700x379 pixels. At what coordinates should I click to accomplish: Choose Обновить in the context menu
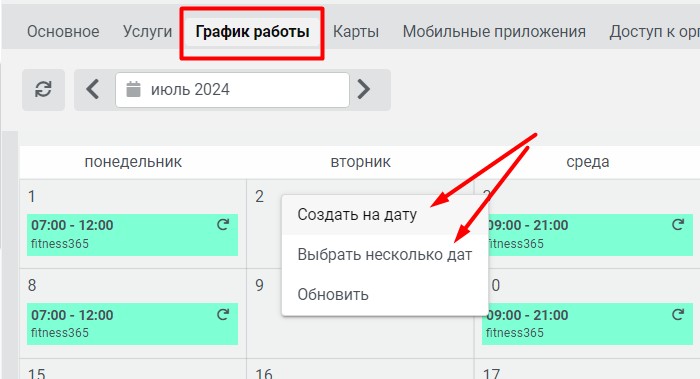[x=385, y=295]
